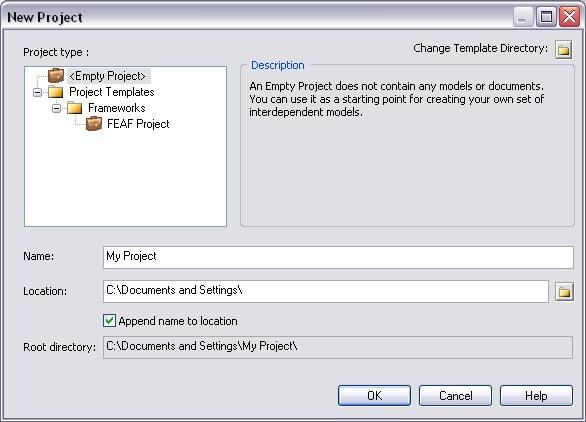
Task: Click the Location path field
Action: point(326,291)
